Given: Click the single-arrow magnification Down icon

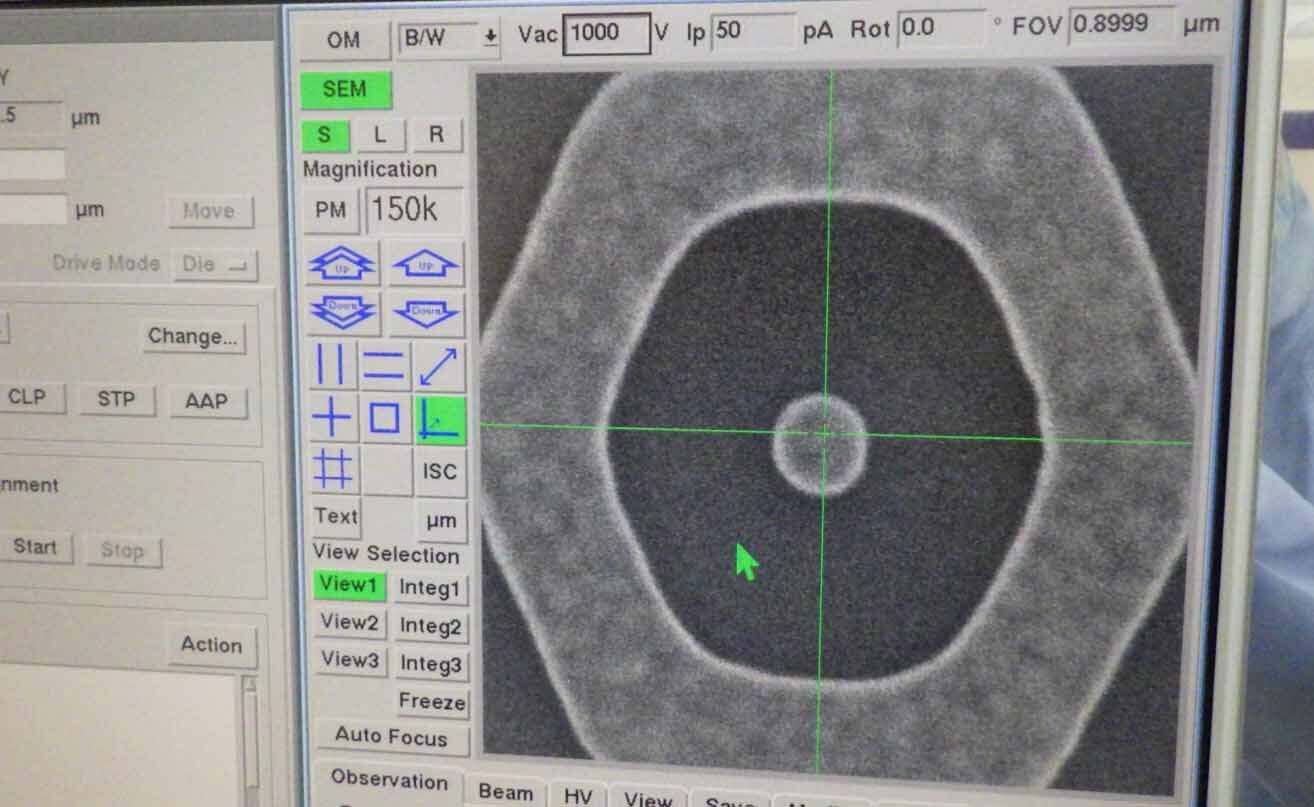Looking at the screenshot, I should tap(426, 314).
